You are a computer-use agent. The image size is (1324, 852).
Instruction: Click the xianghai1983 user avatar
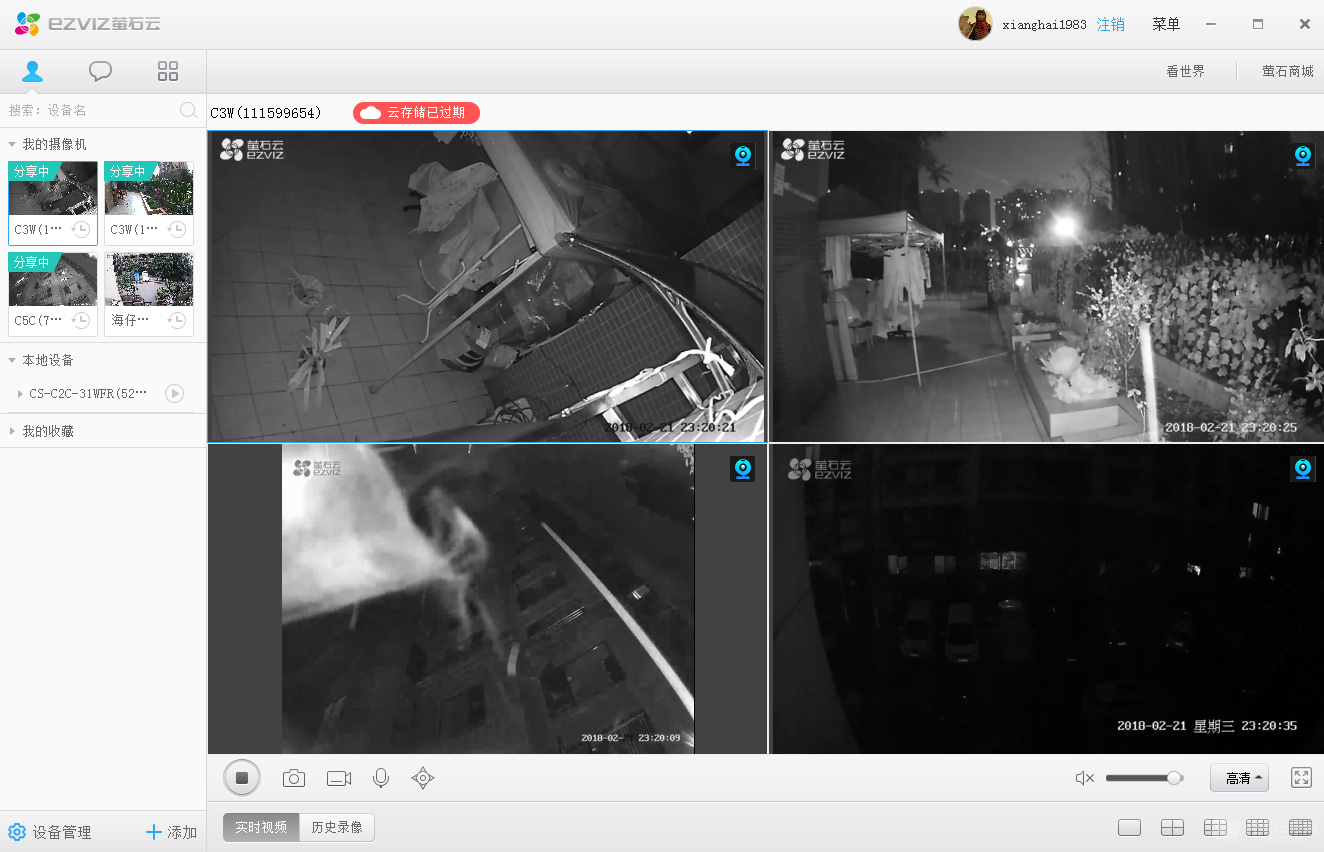[x=975, y=24]
